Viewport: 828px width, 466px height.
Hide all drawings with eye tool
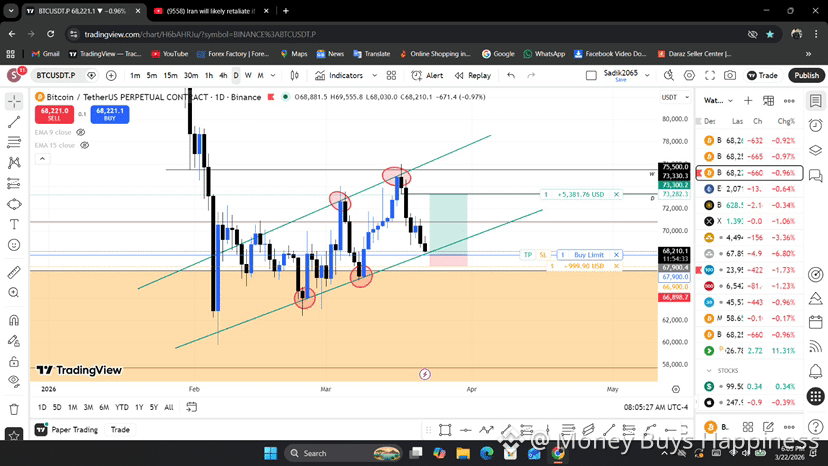(x=14, y=381)
